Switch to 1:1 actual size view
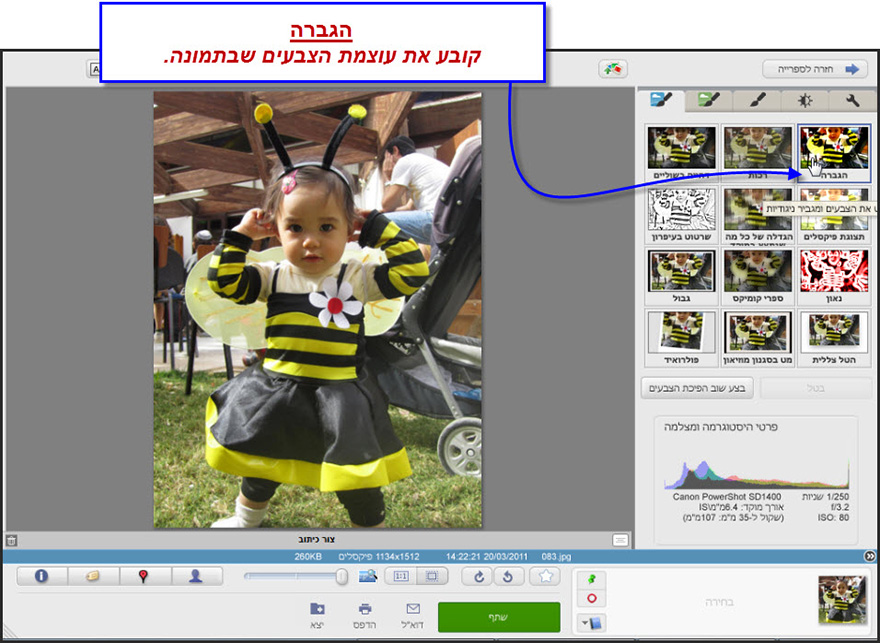 click(400, 578)
